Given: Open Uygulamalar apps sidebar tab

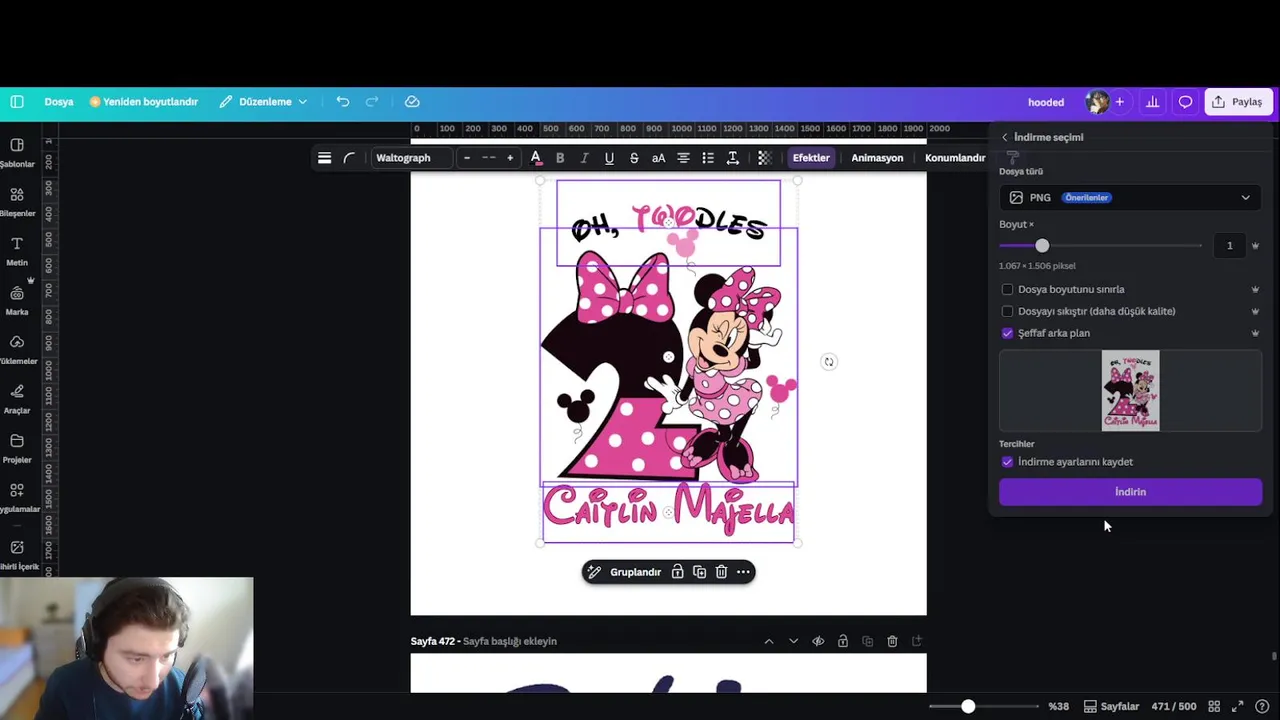Looking at the screenshot, I should [x=17, y=498].
